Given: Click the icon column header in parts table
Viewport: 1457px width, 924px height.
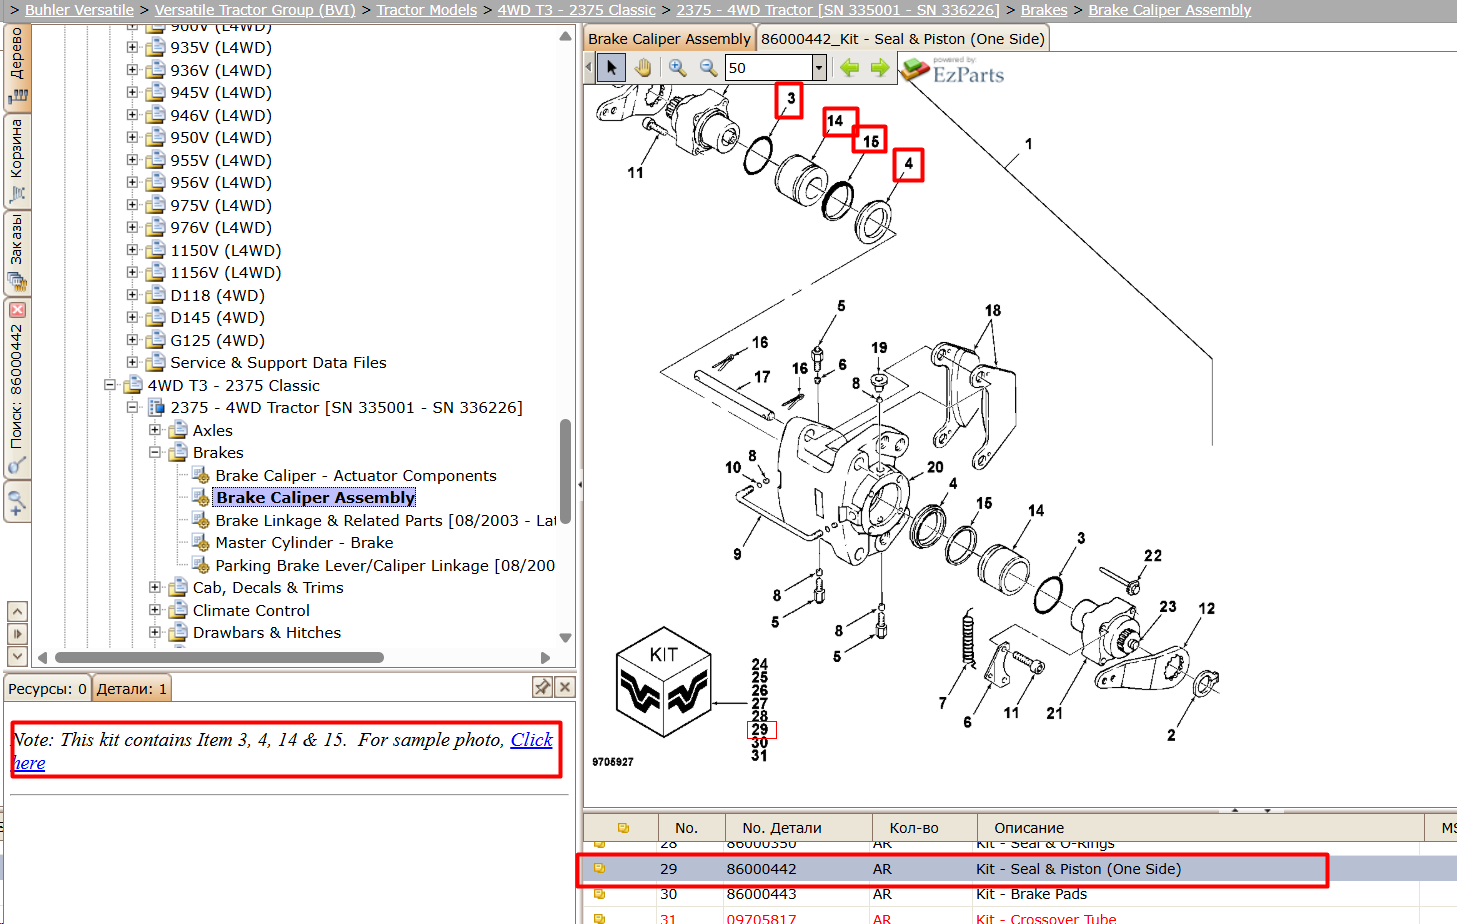Looking at the screenshot, I should click(622, 828).
